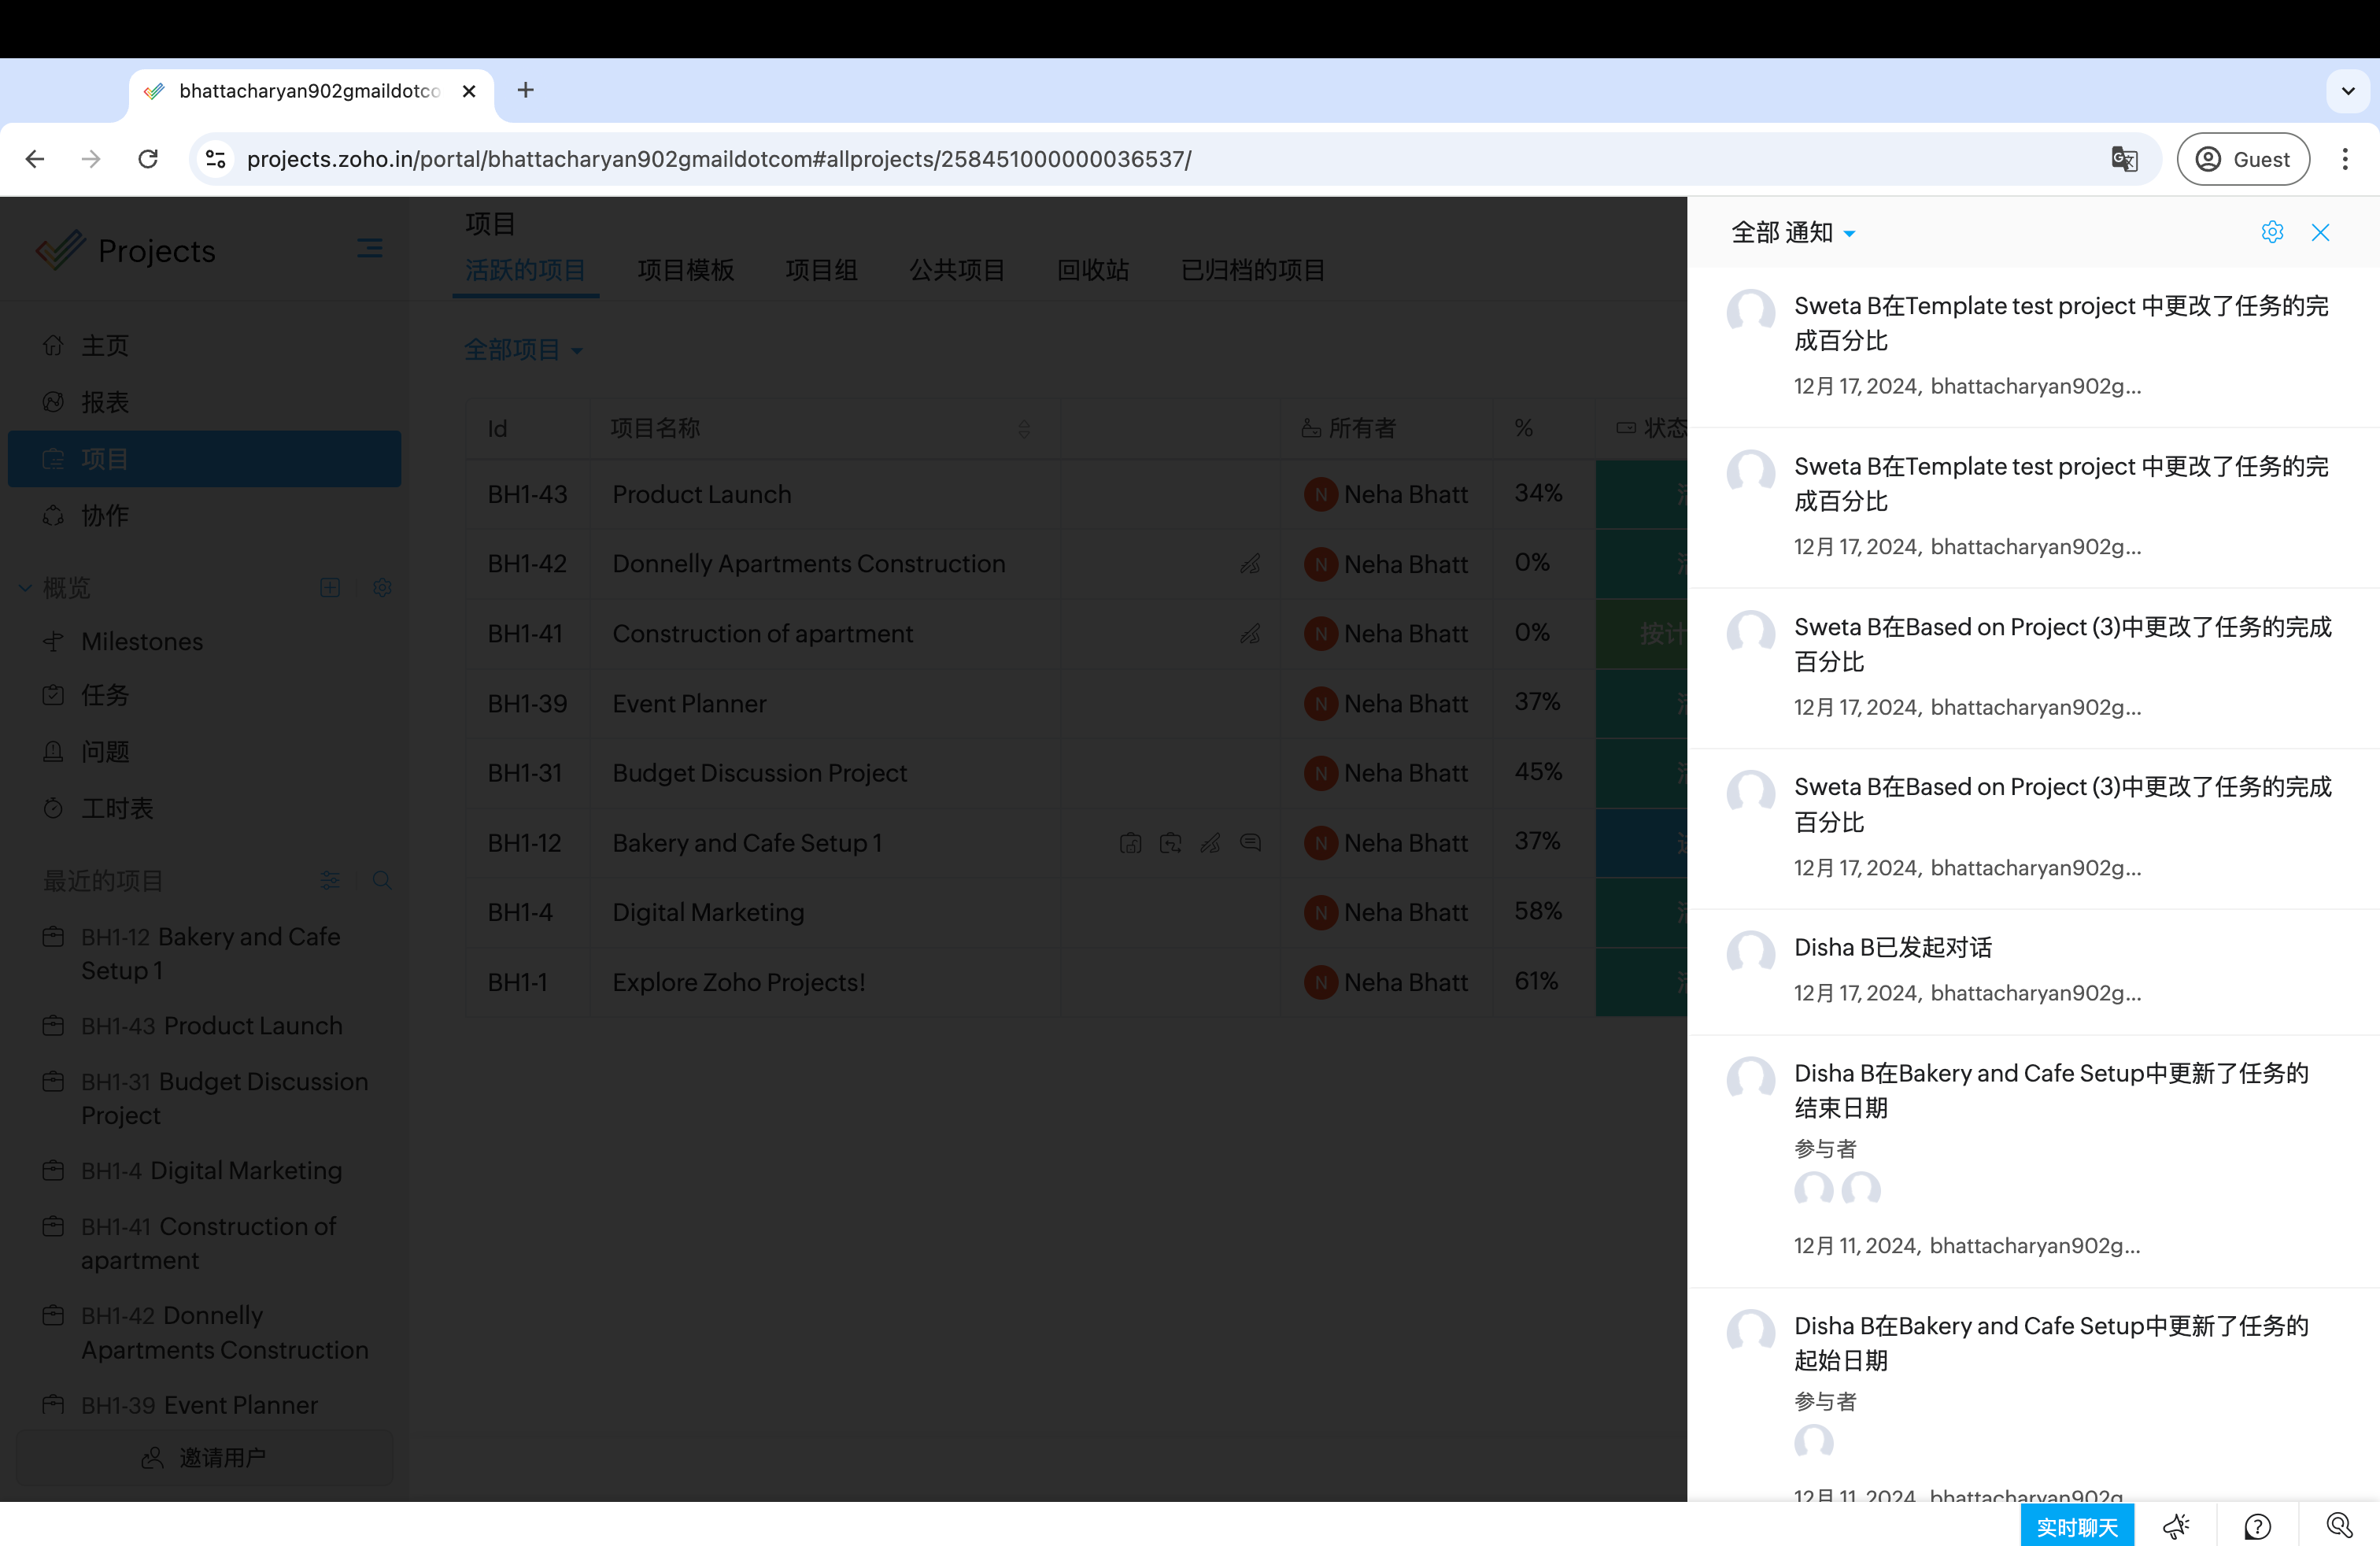Click the announcements megaphone icon
This screenshot has height=1546, width=2380.
point(2175,1526)
